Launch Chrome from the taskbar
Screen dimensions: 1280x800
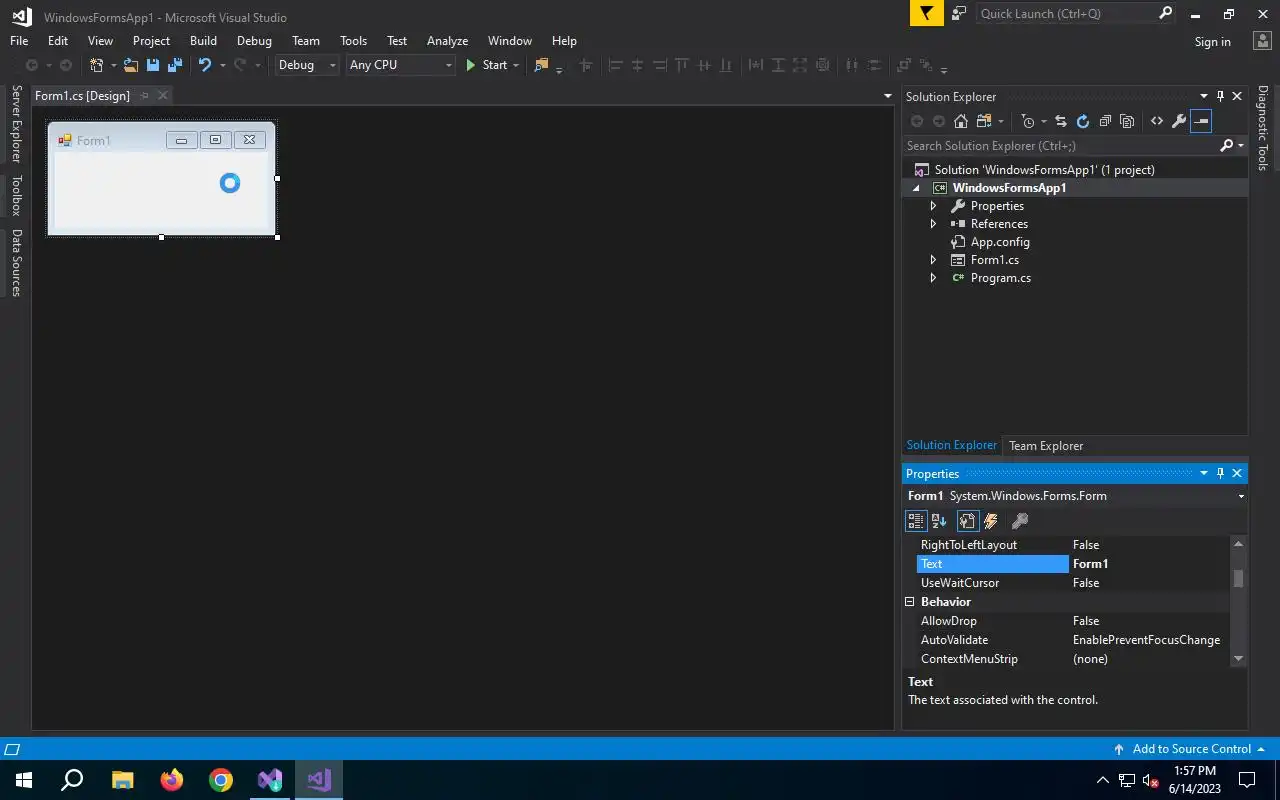(221, 780)
